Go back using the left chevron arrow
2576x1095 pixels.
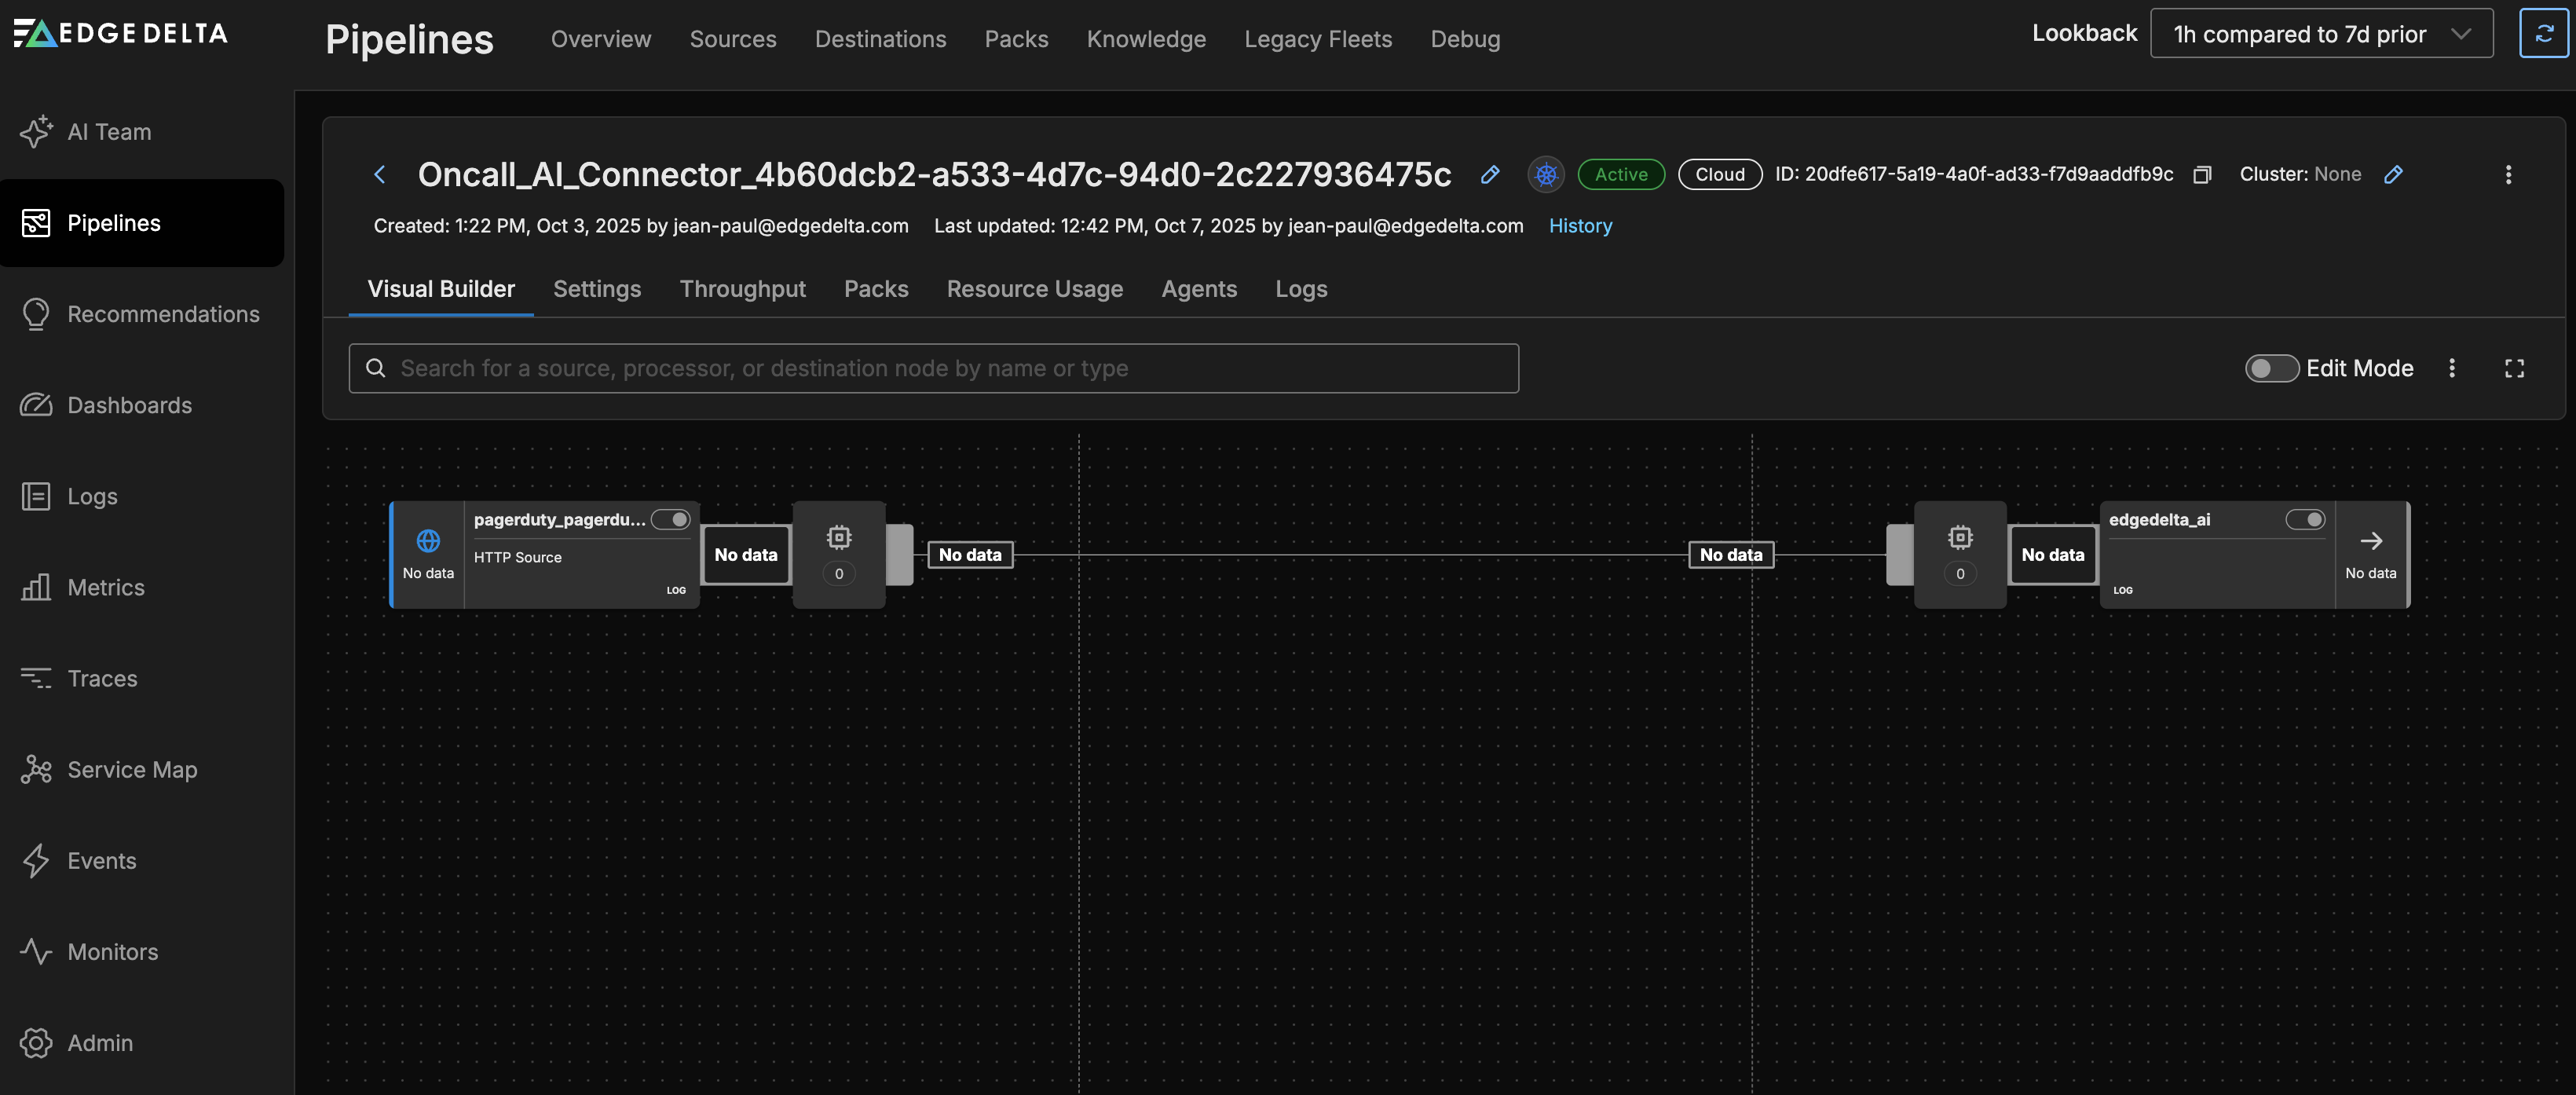(x=379, y=175)
